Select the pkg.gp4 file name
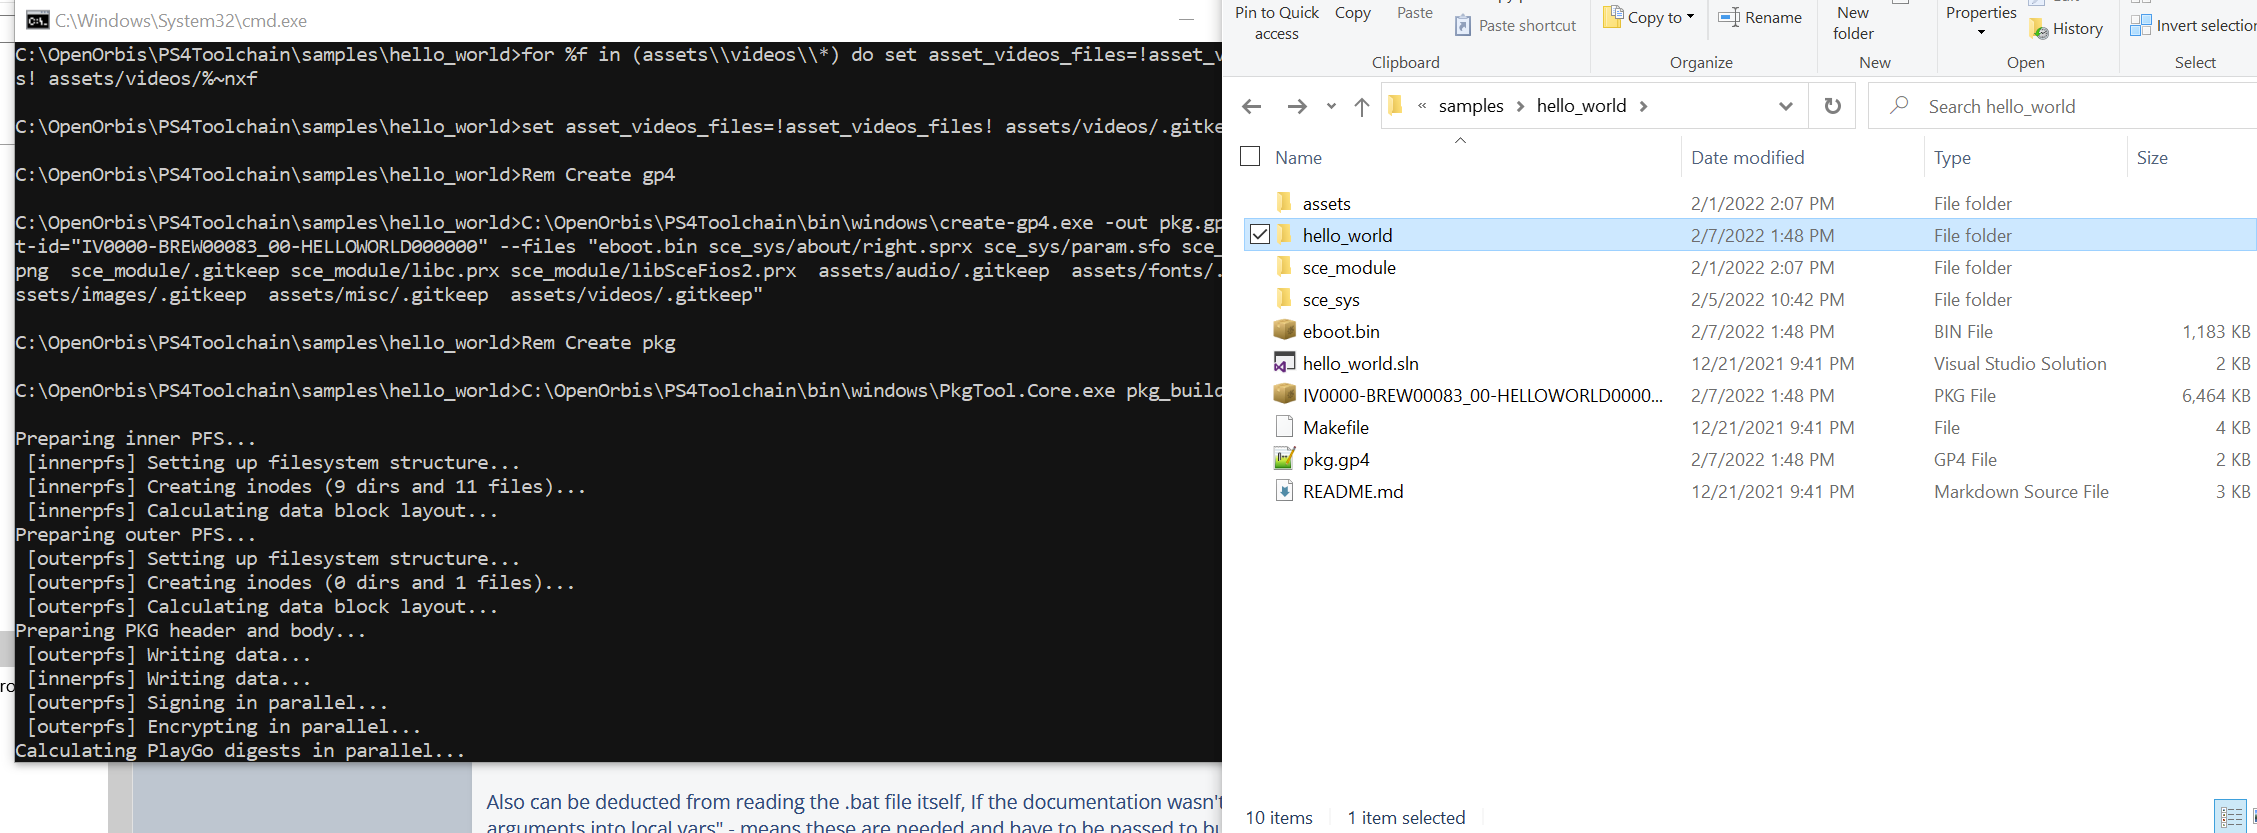Image resolution: width=2257 pixels, height=833 pixels. 1336,459
